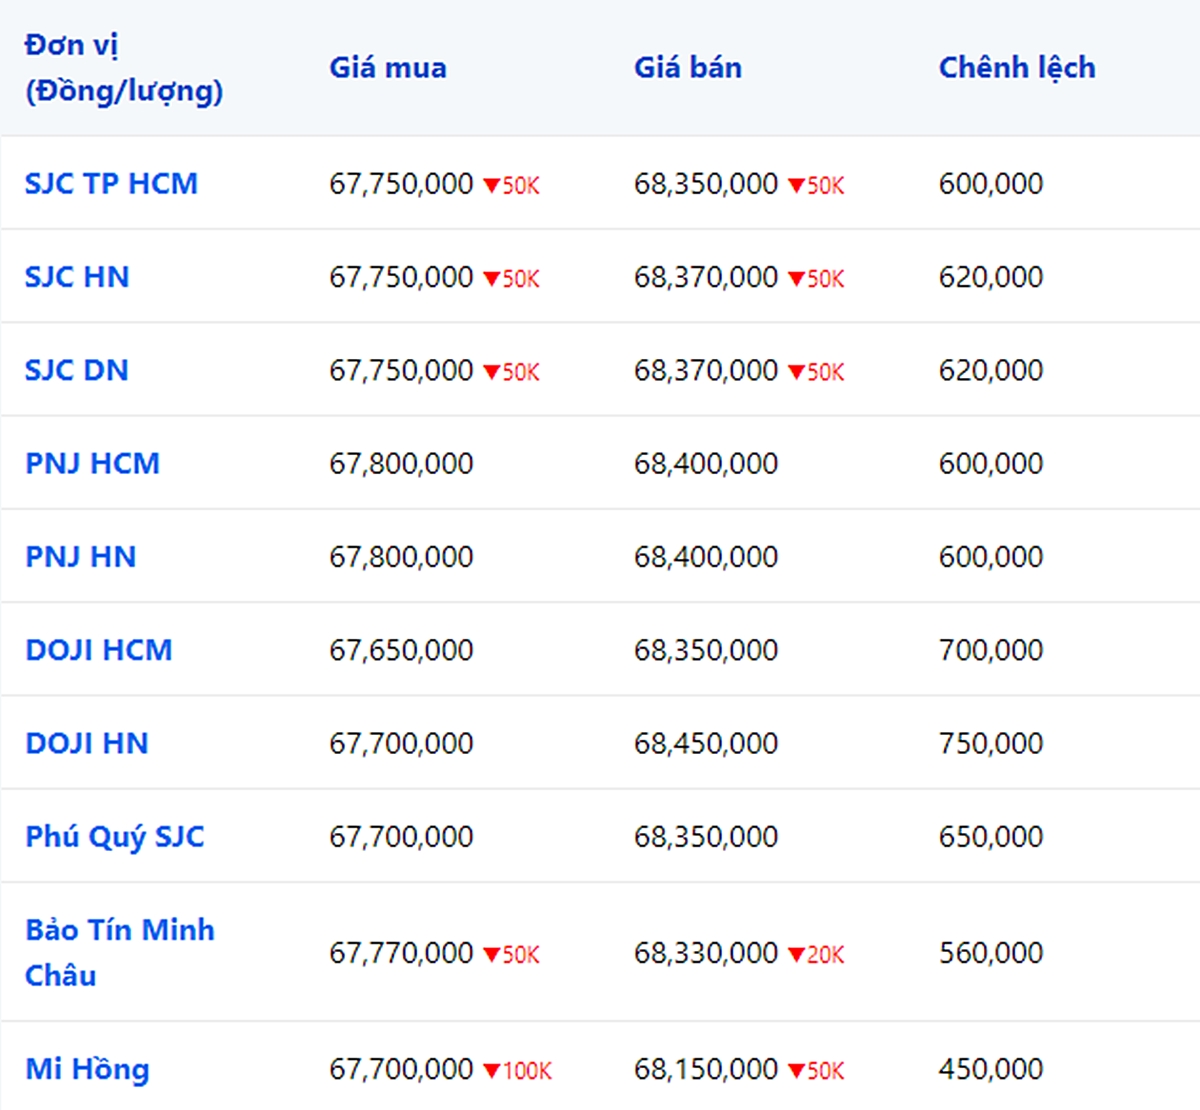Image resolution: width=1200 pixels, height=1110 pixels.
Task: Click the red down arrow beside SJC TP HCM buy price
Action: [x=491, y=185]
